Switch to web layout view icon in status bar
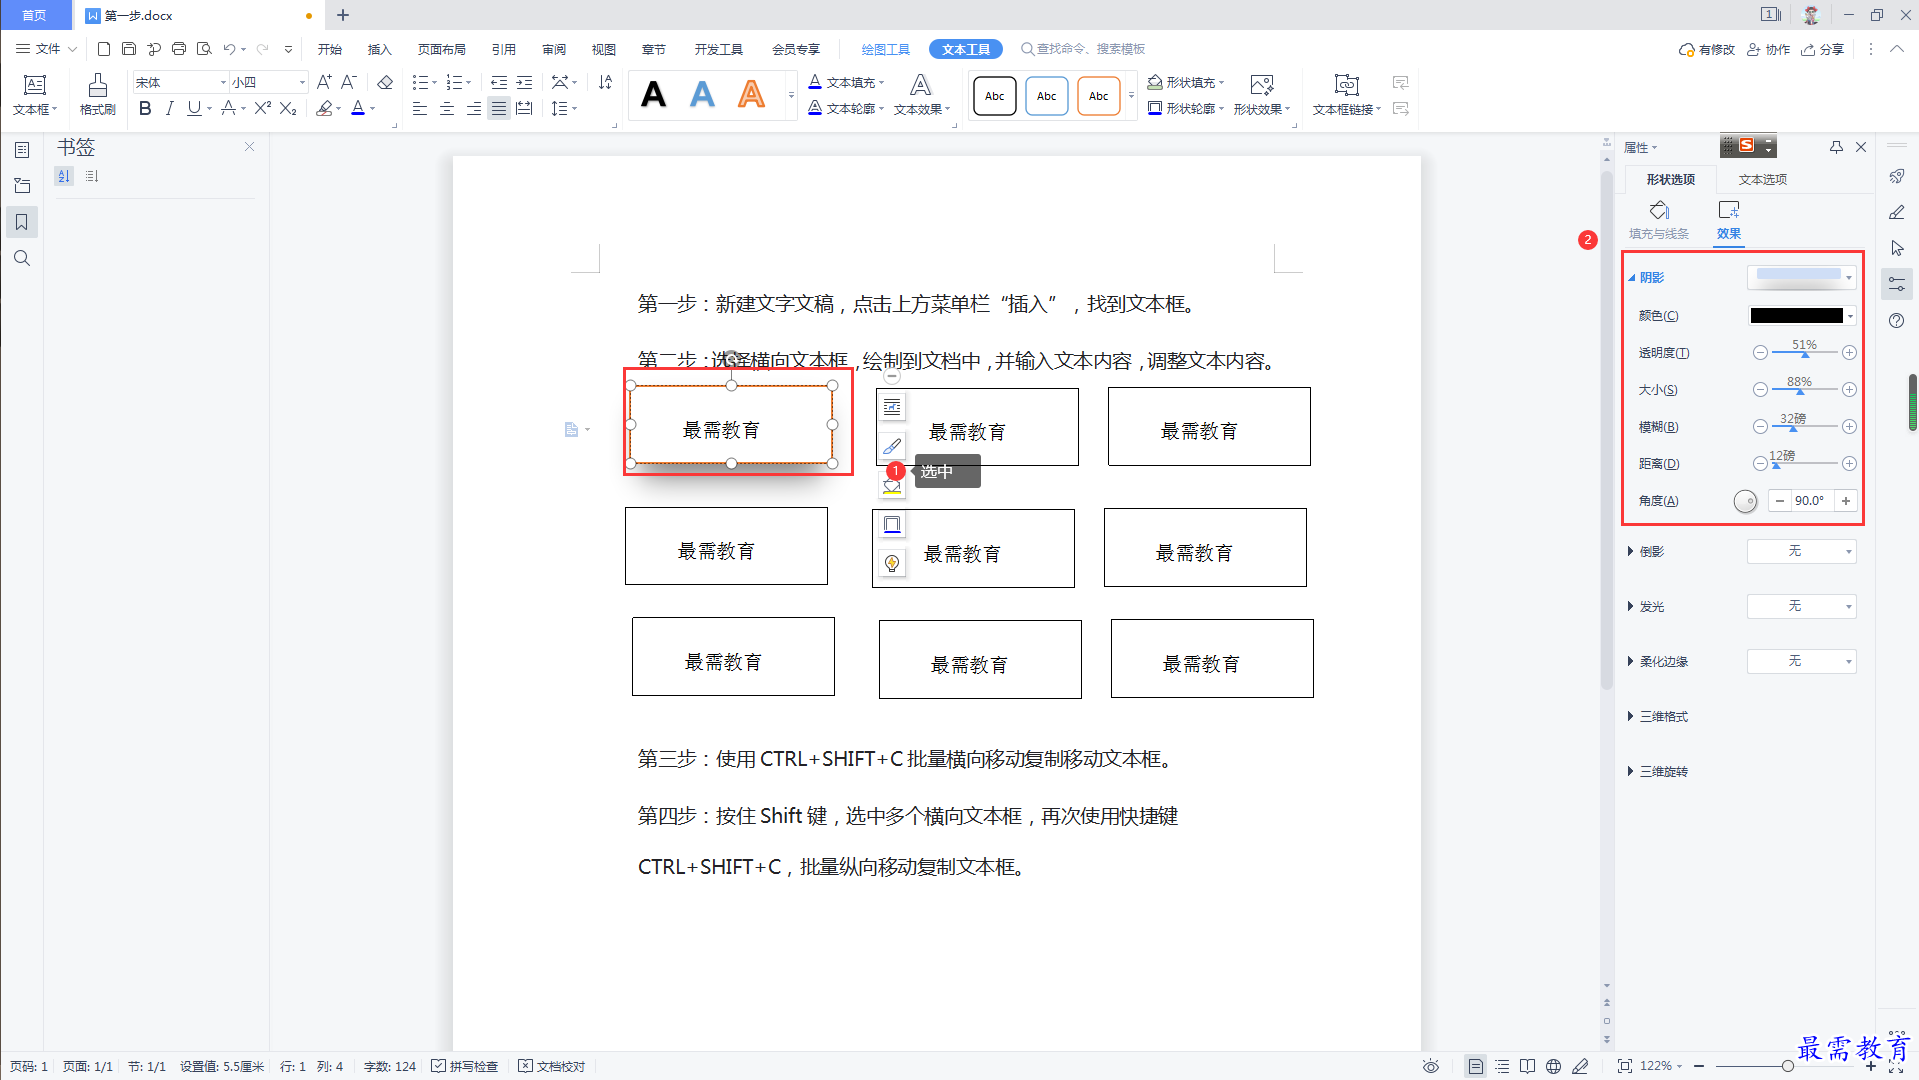The height and width of the screenshot is (1080, 1919). coord(1553,1066)
